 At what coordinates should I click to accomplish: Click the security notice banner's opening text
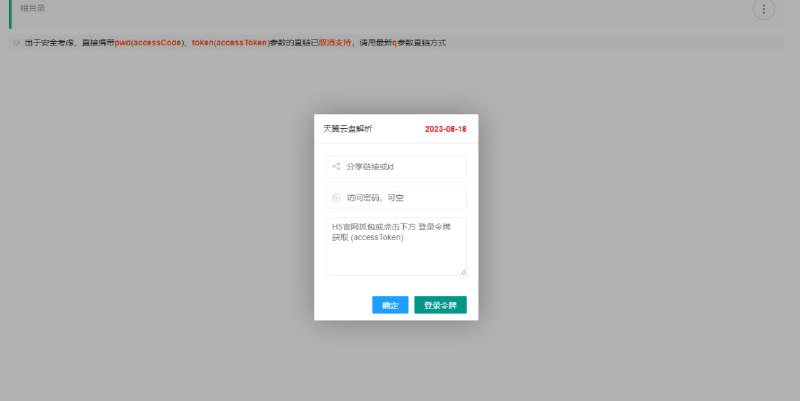(50, 44)
